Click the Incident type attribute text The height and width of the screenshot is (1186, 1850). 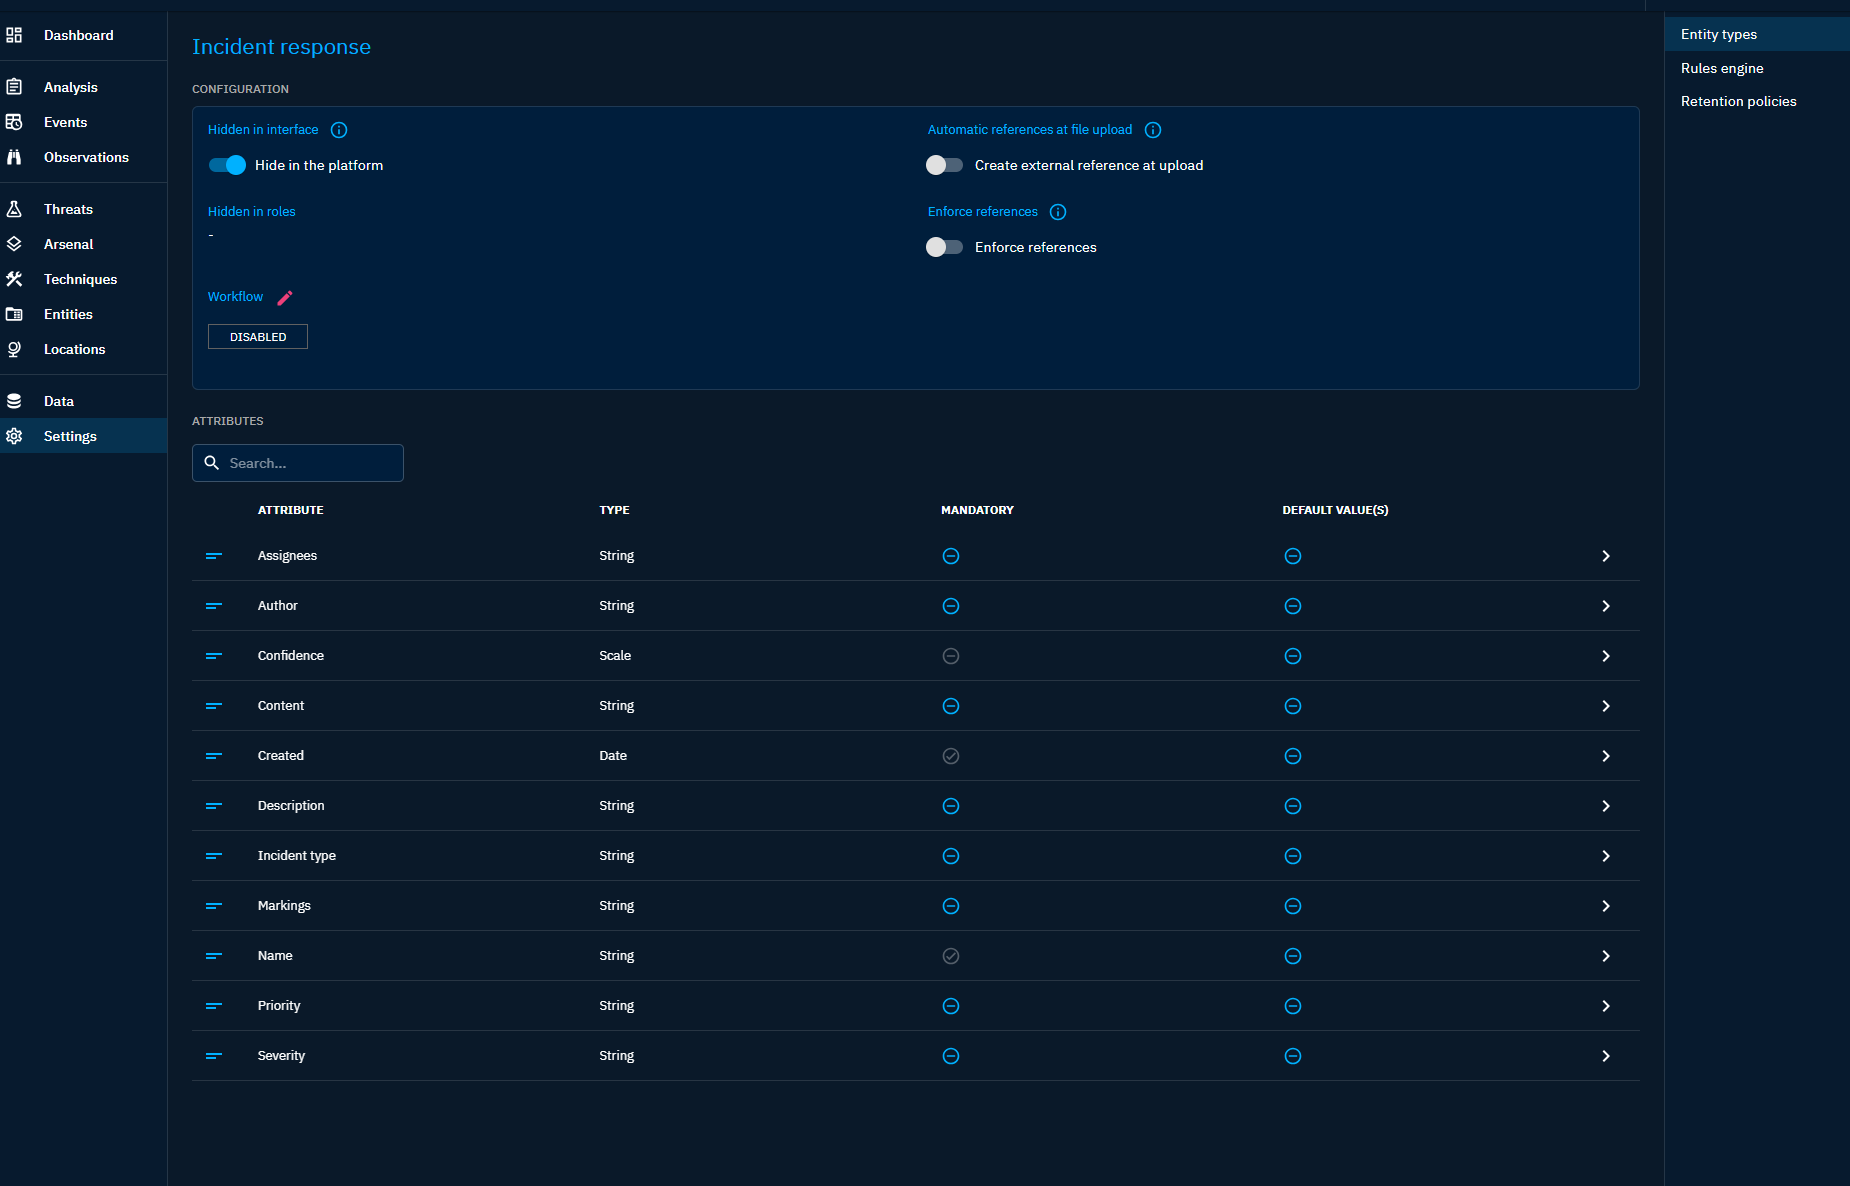(x=297, y=856)
